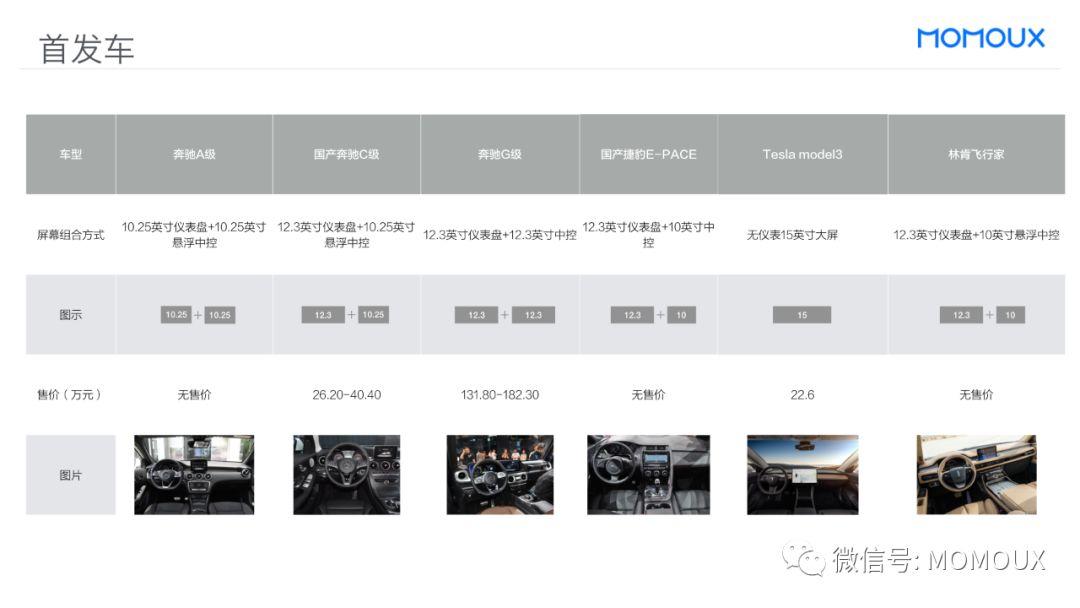Click the 26.20-40.40 price cell
The height and width of the screenshot is (608, 1080).
tap(346, 395)
